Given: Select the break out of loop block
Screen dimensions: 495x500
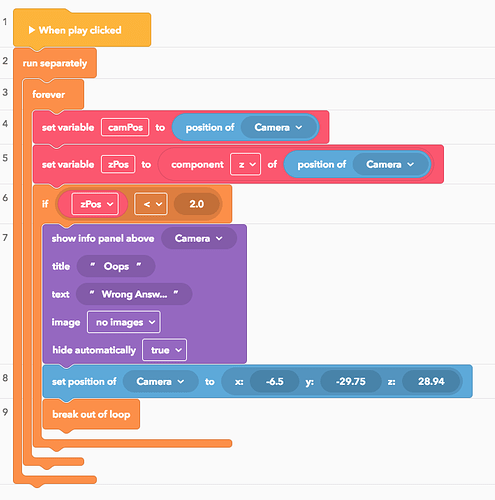Looking at the screenshot, I should [91, 414].
